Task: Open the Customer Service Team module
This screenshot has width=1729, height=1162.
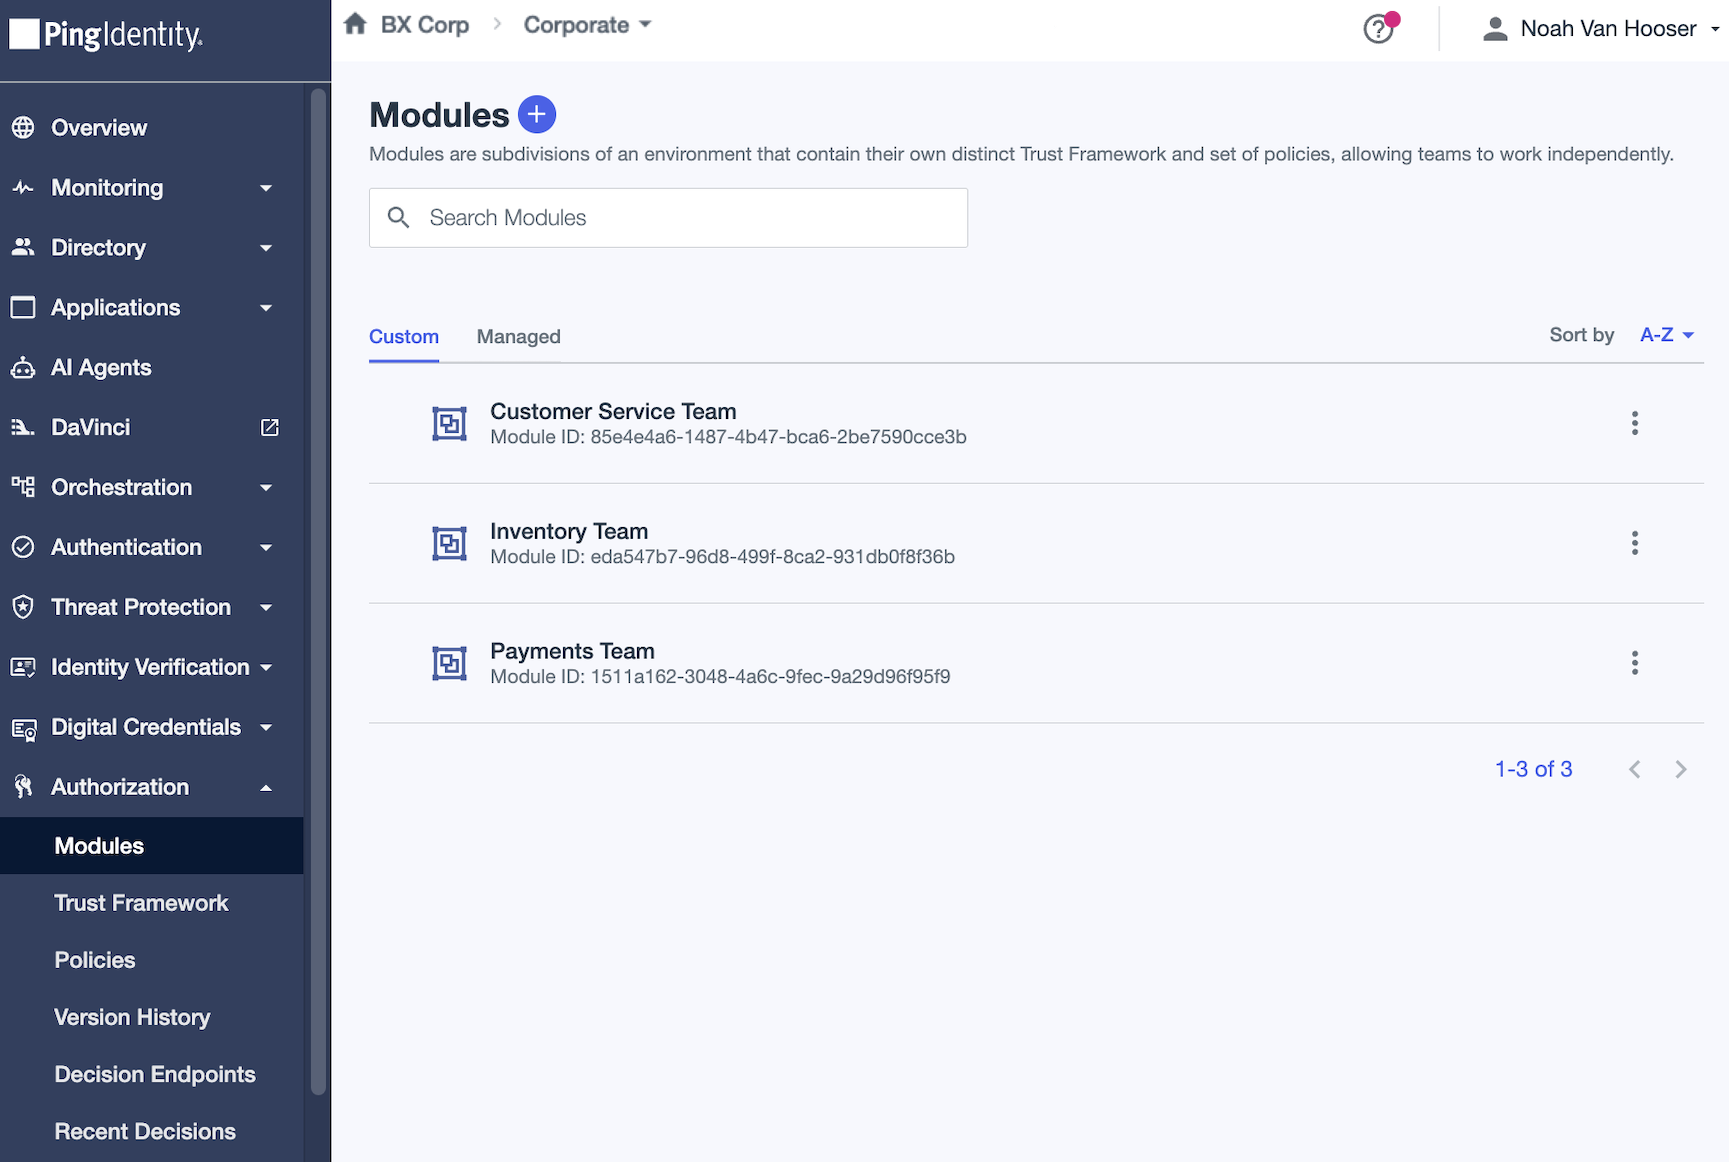Action: 1036,424
